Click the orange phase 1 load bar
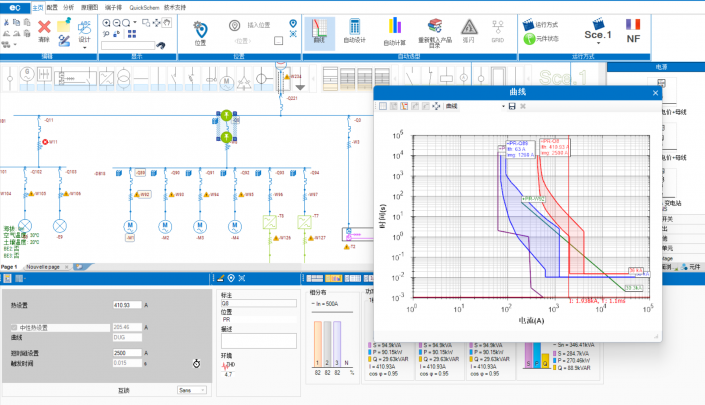This screenshot has height=405, width=705. tap(317, 344)
